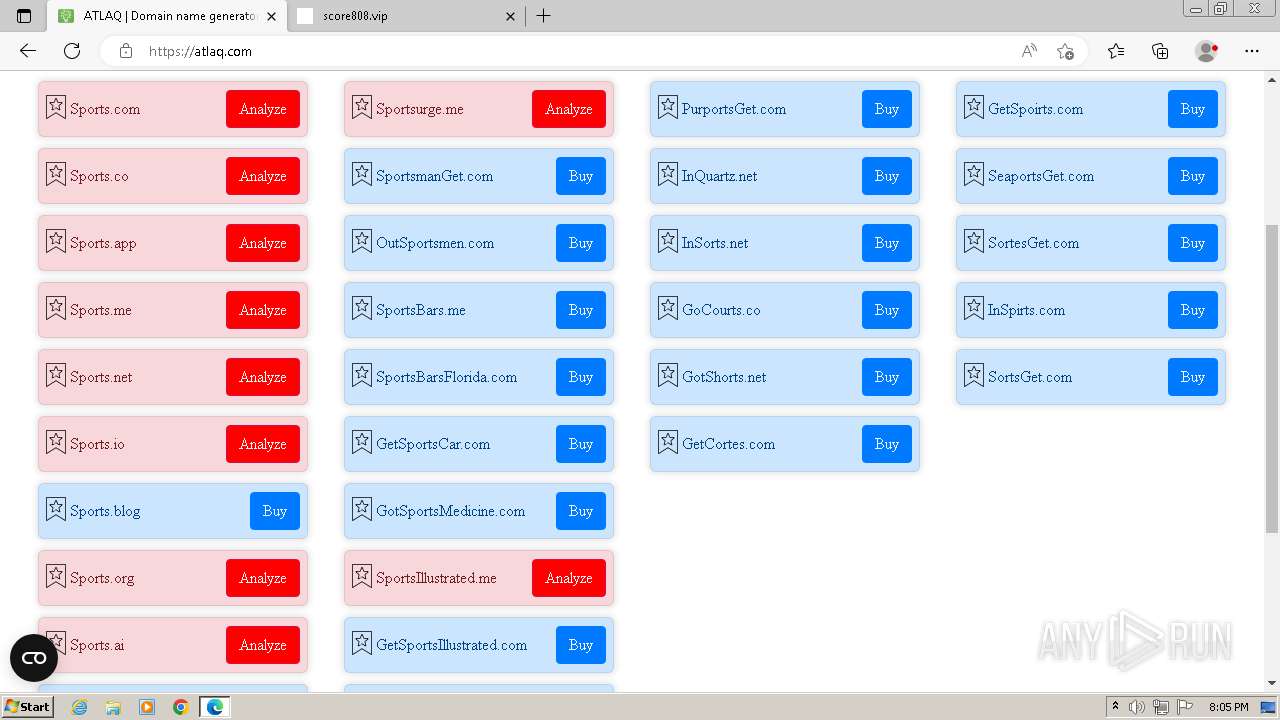Open File Explorer from taskbar
The height and width of the screenshot is (720, 1280).
tap(113, 707)
